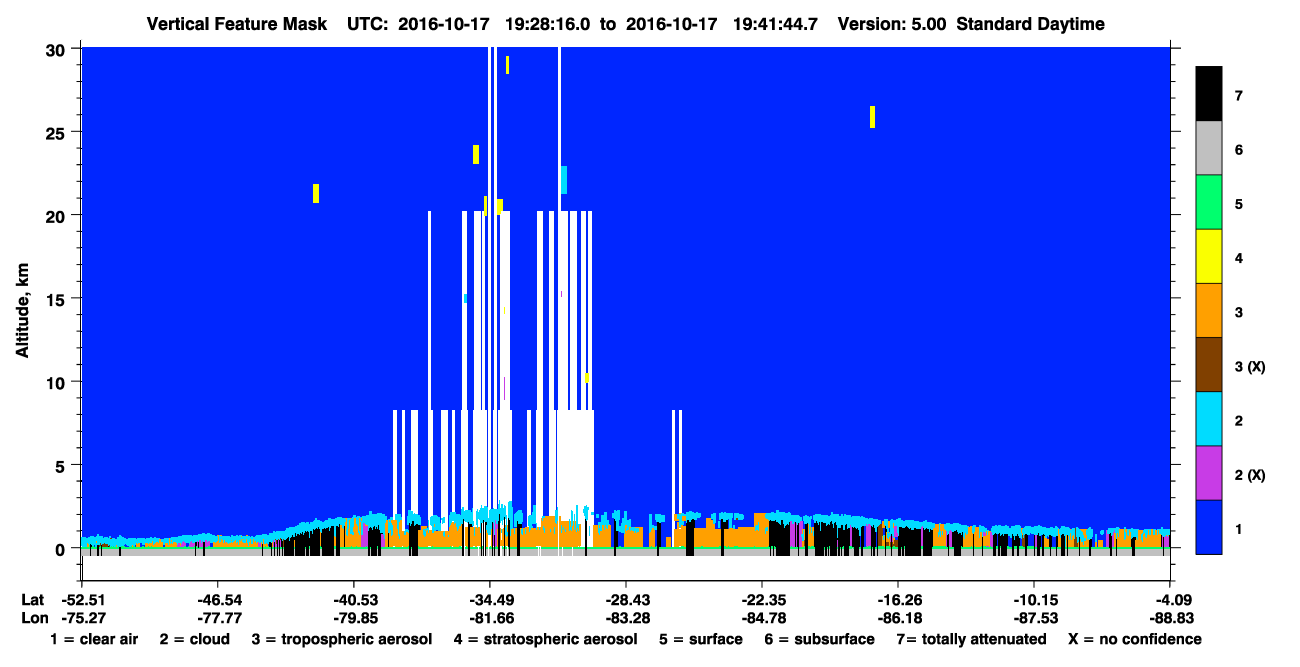Click longitude value '-77.77'
This screenshot has height=667, width=1300.
click(x=217, y=618)
